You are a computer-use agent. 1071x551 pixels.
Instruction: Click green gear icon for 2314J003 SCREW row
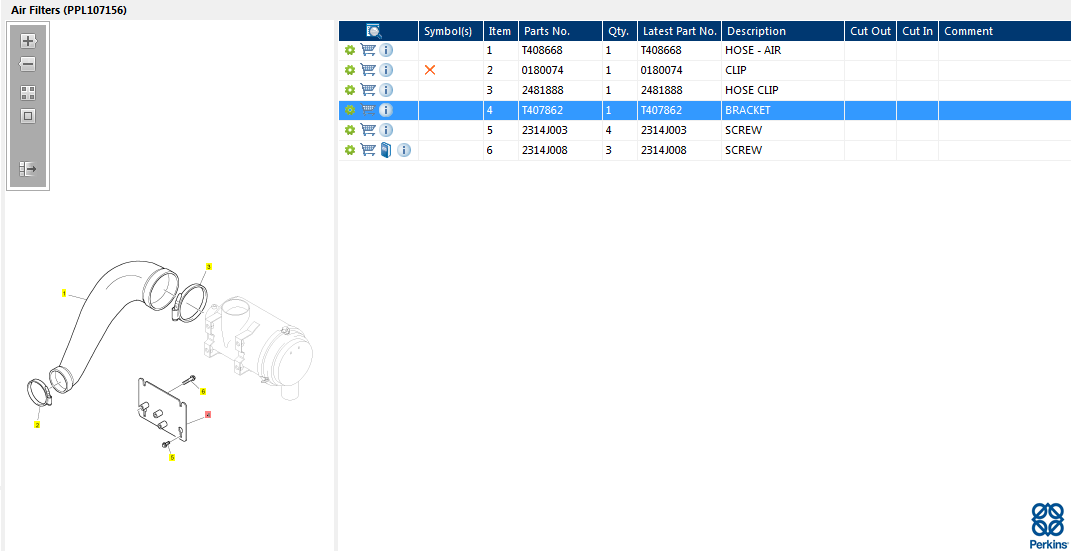(x=350, y=130)
